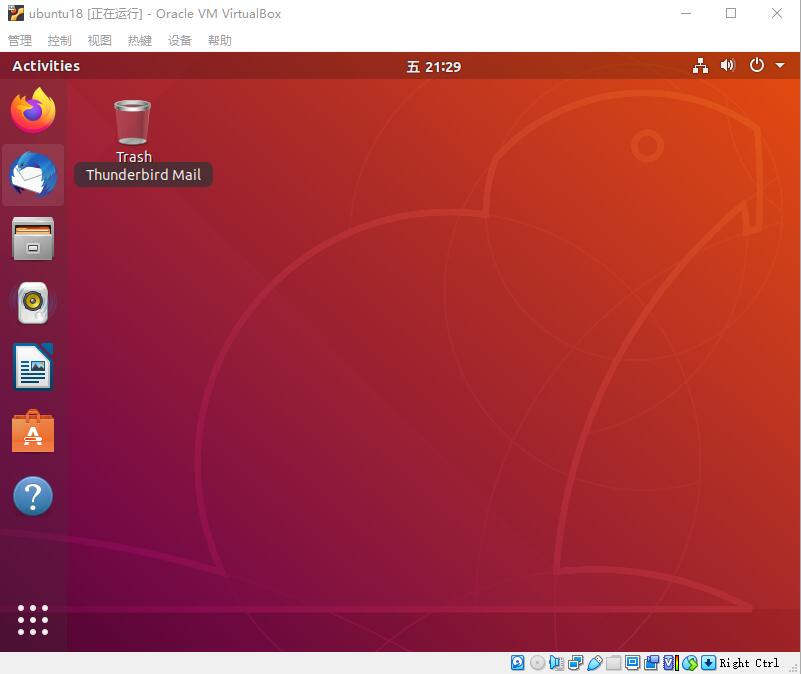
Task: Click the volume speaker icon in top bar
Action: coord(727,65)
